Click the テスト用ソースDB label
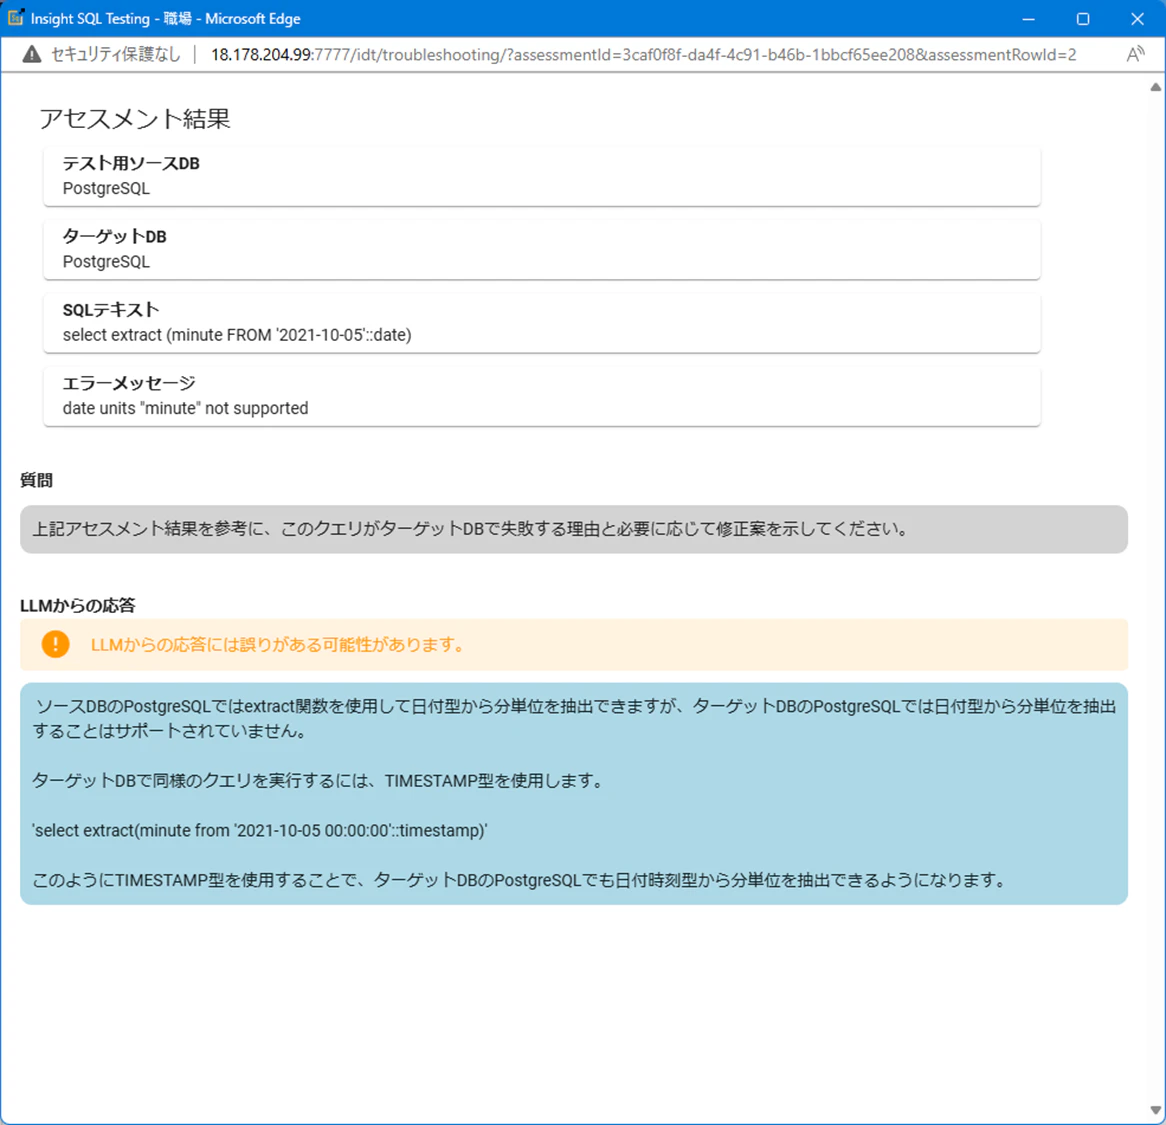The height and width of the screenshot is (1125, 1166). click(x=131, y=163)
